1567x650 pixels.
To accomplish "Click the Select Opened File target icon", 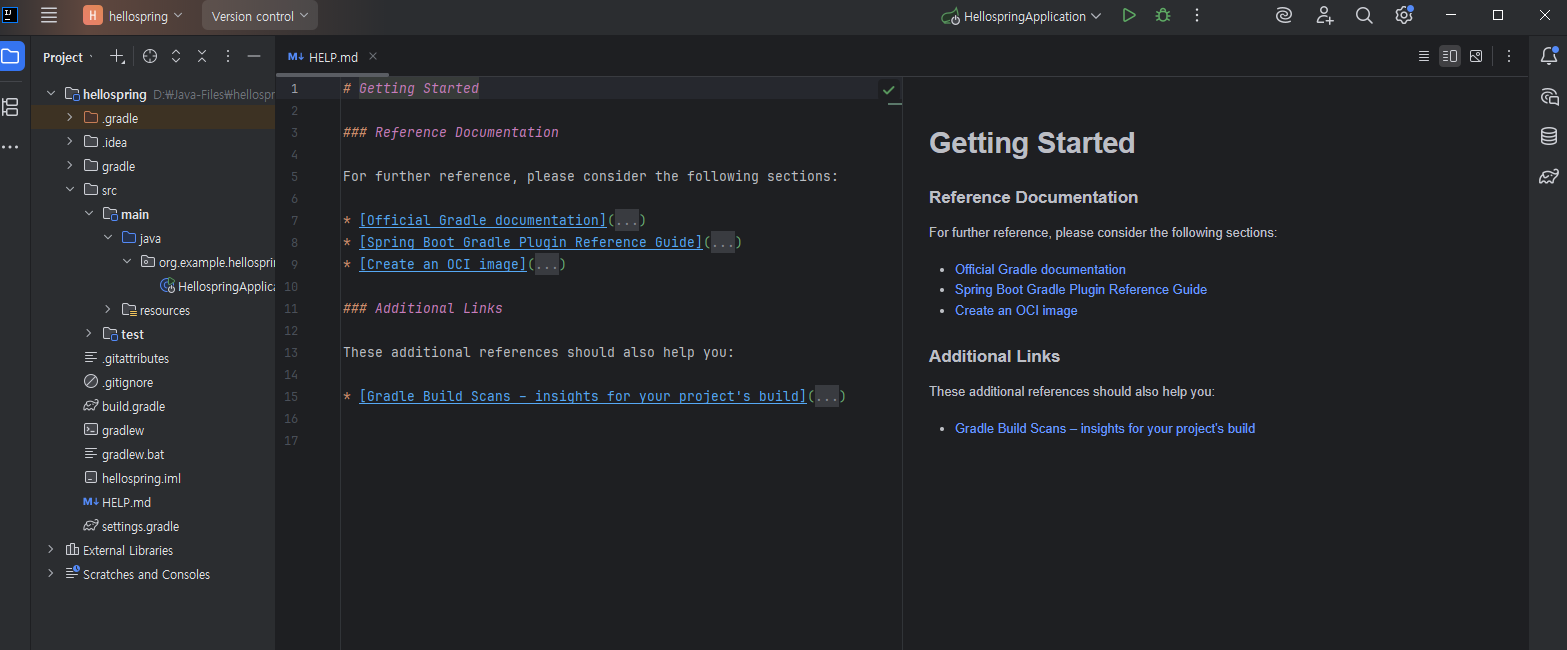I will [150, 57].
